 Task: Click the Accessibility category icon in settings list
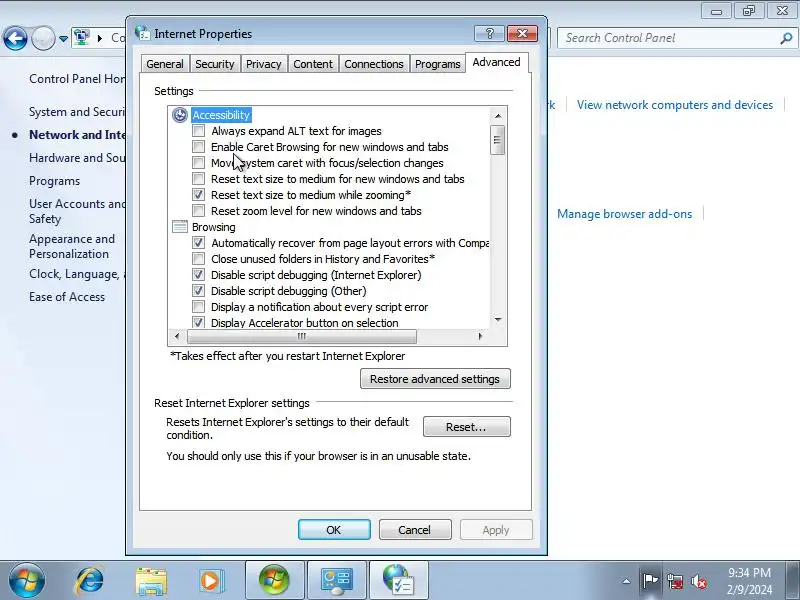(x=180, y=115)
